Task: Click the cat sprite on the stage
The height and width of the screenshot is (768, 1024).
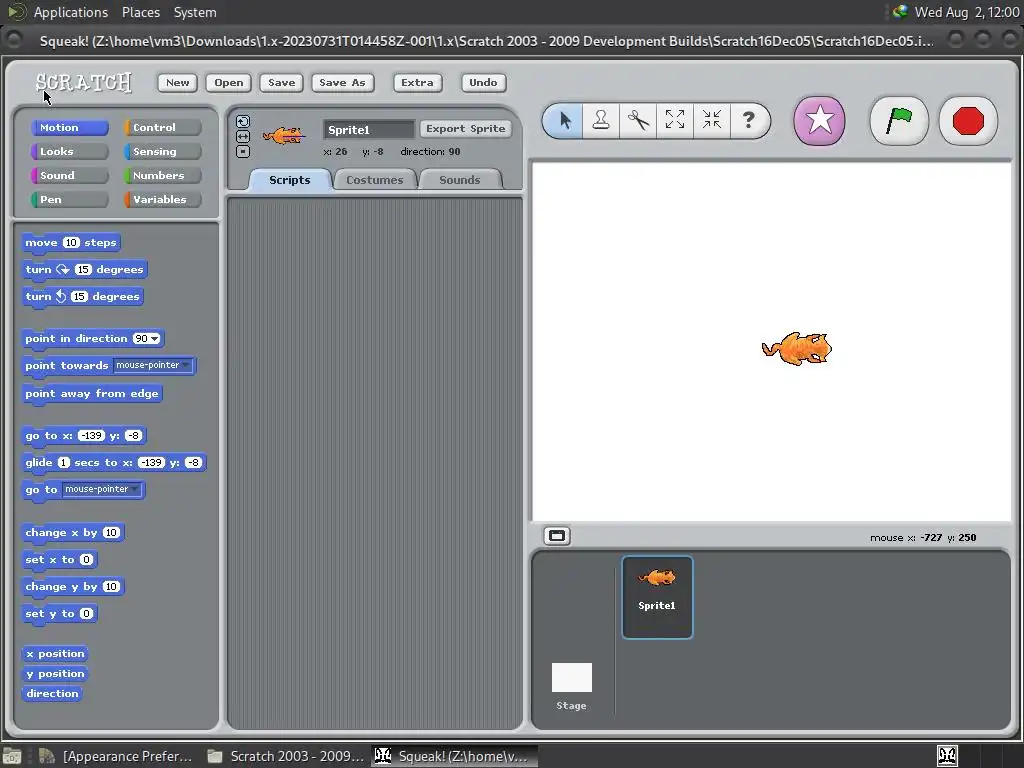Action: [x=797, y=348]
